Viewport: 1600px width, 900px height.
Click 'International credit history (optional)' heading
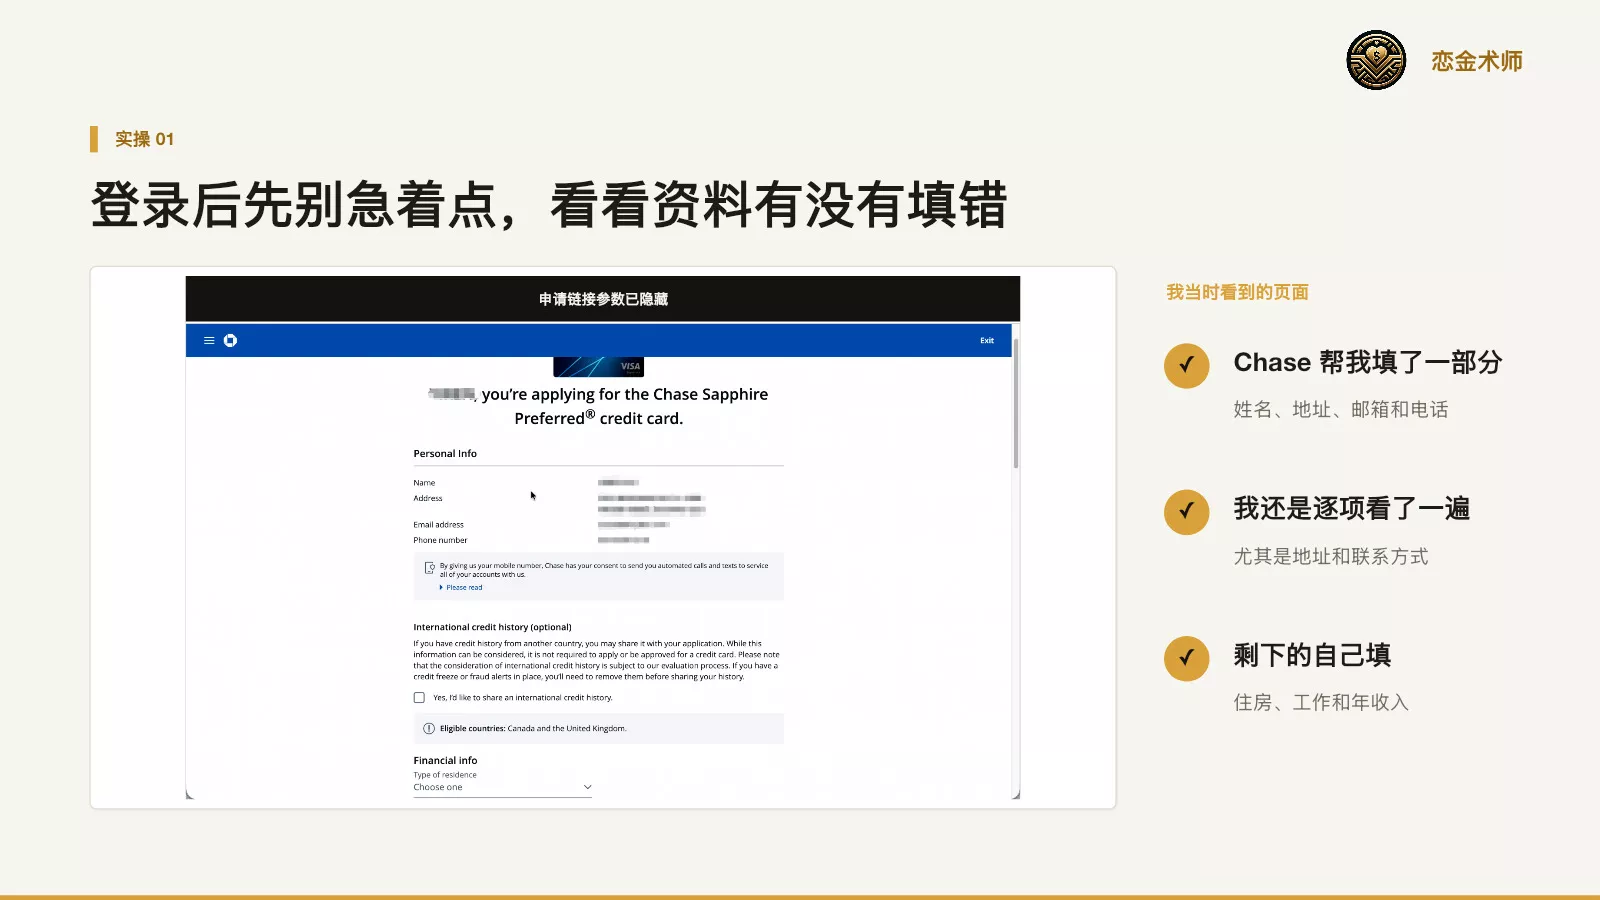(492, 628)
